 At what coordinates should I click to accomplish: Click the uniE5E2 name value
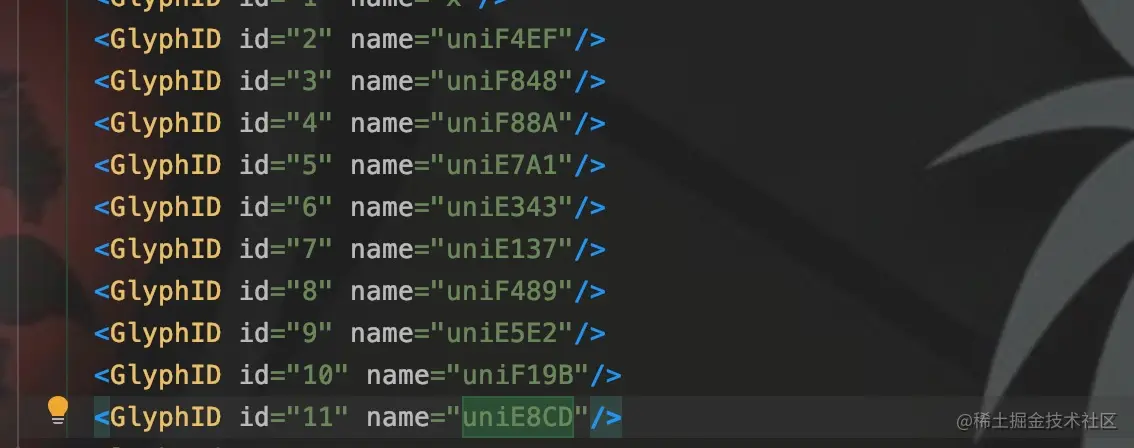[x=502, y=333]
